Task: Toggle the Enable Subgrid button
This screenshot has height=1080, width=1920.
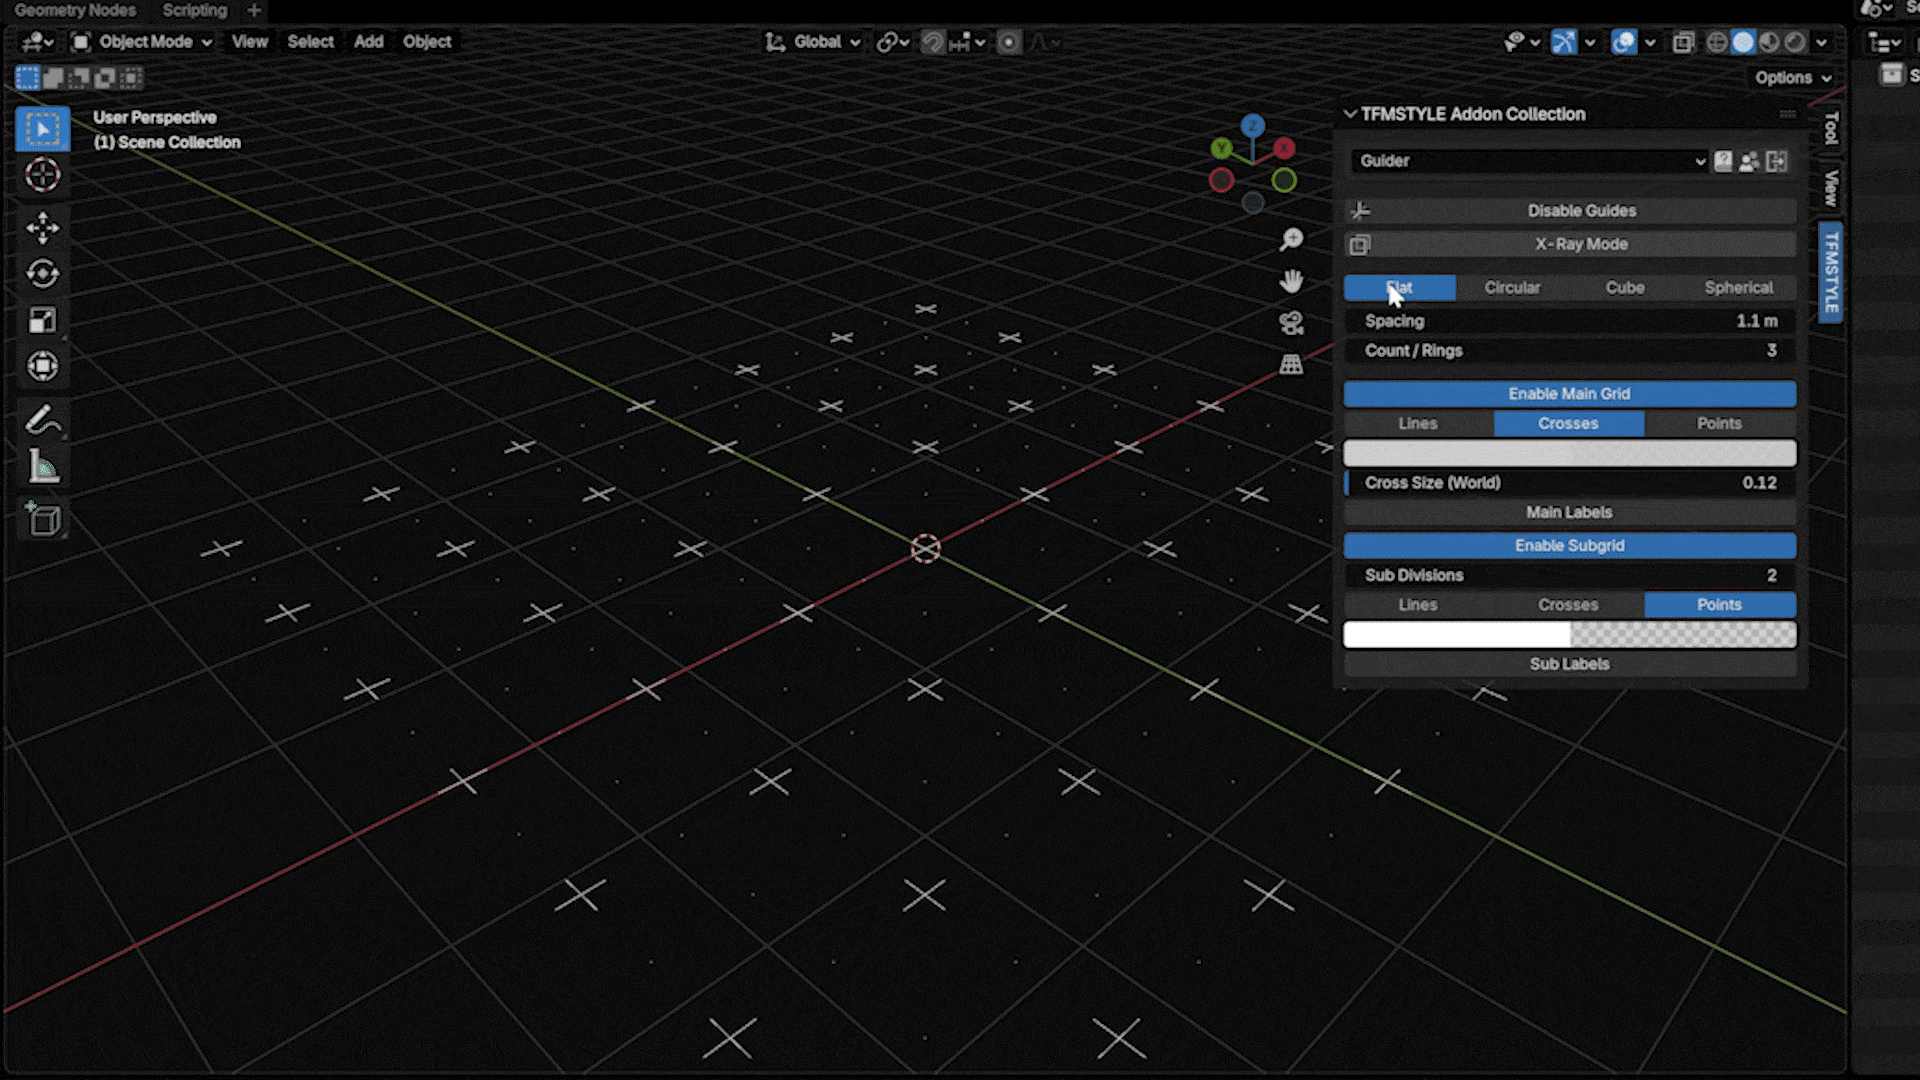Action: click(1569, 546)
